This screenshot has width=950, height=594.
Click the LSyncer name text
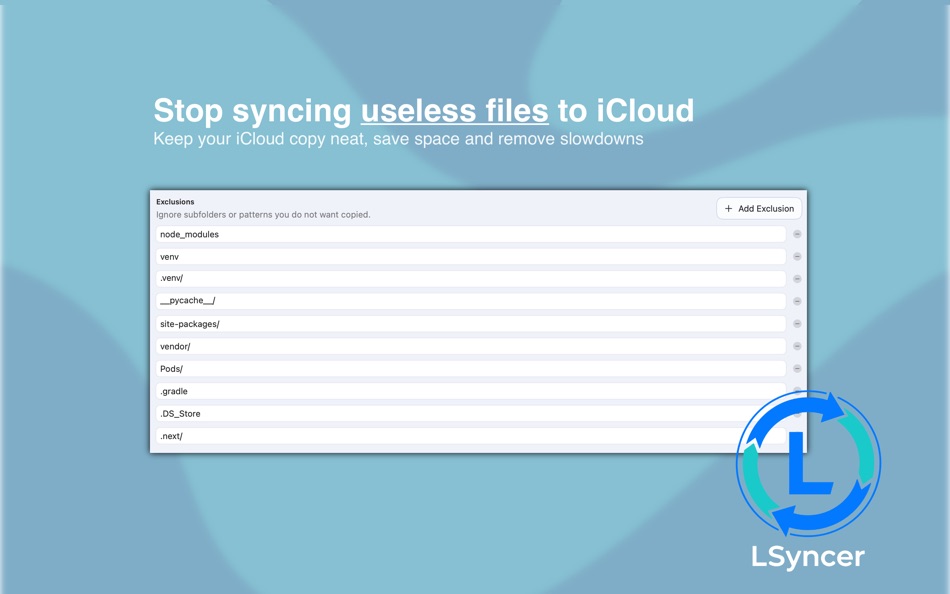[808, 557]
